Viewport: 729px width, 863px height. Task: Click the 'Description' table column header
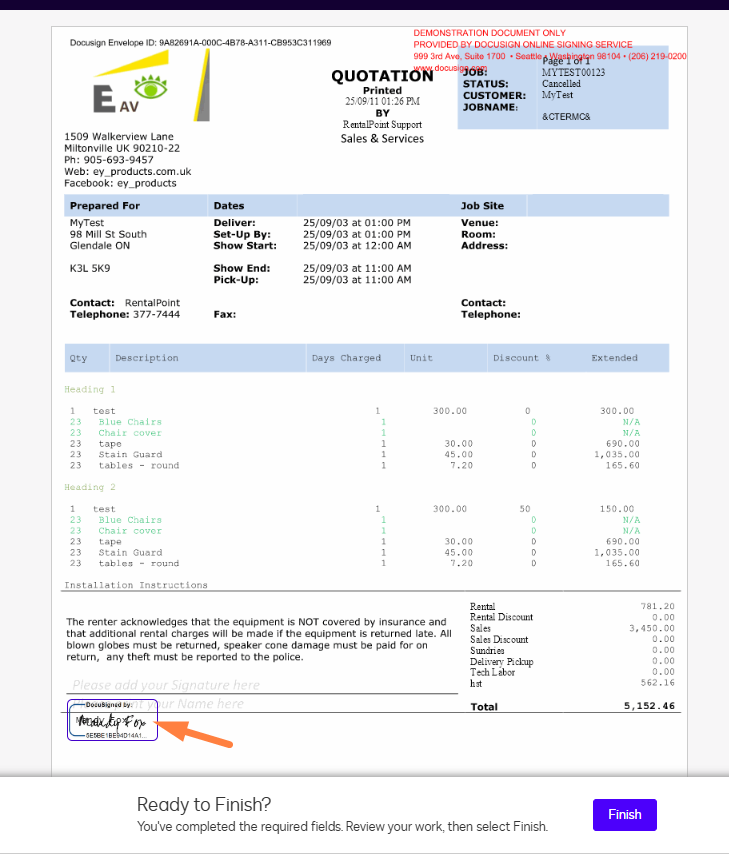(147, 358)
